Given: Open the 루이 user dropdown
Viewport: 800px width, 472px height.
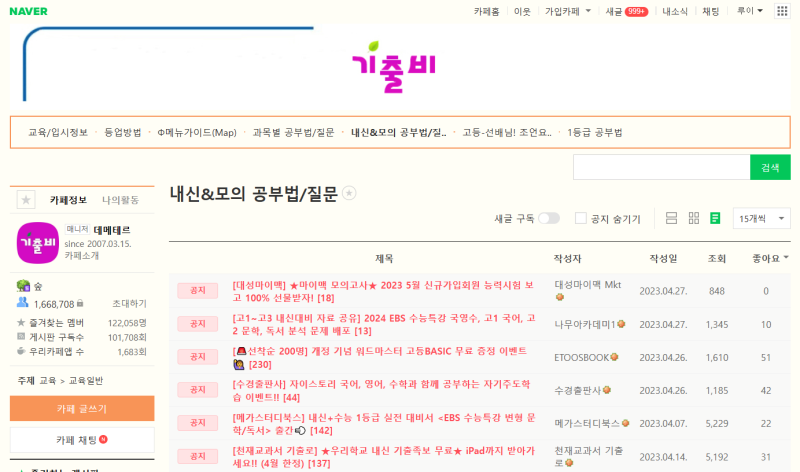Looking at the screenshot, I should [749, 11].
